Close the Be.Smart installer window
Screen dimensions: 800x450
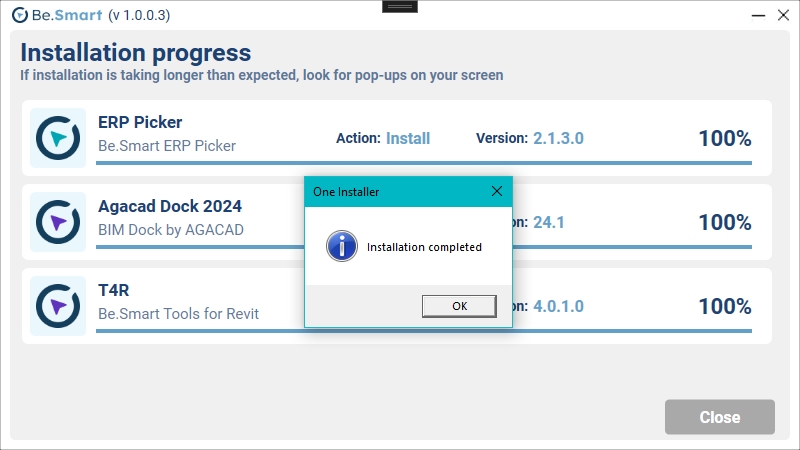(x=783, y=15)
